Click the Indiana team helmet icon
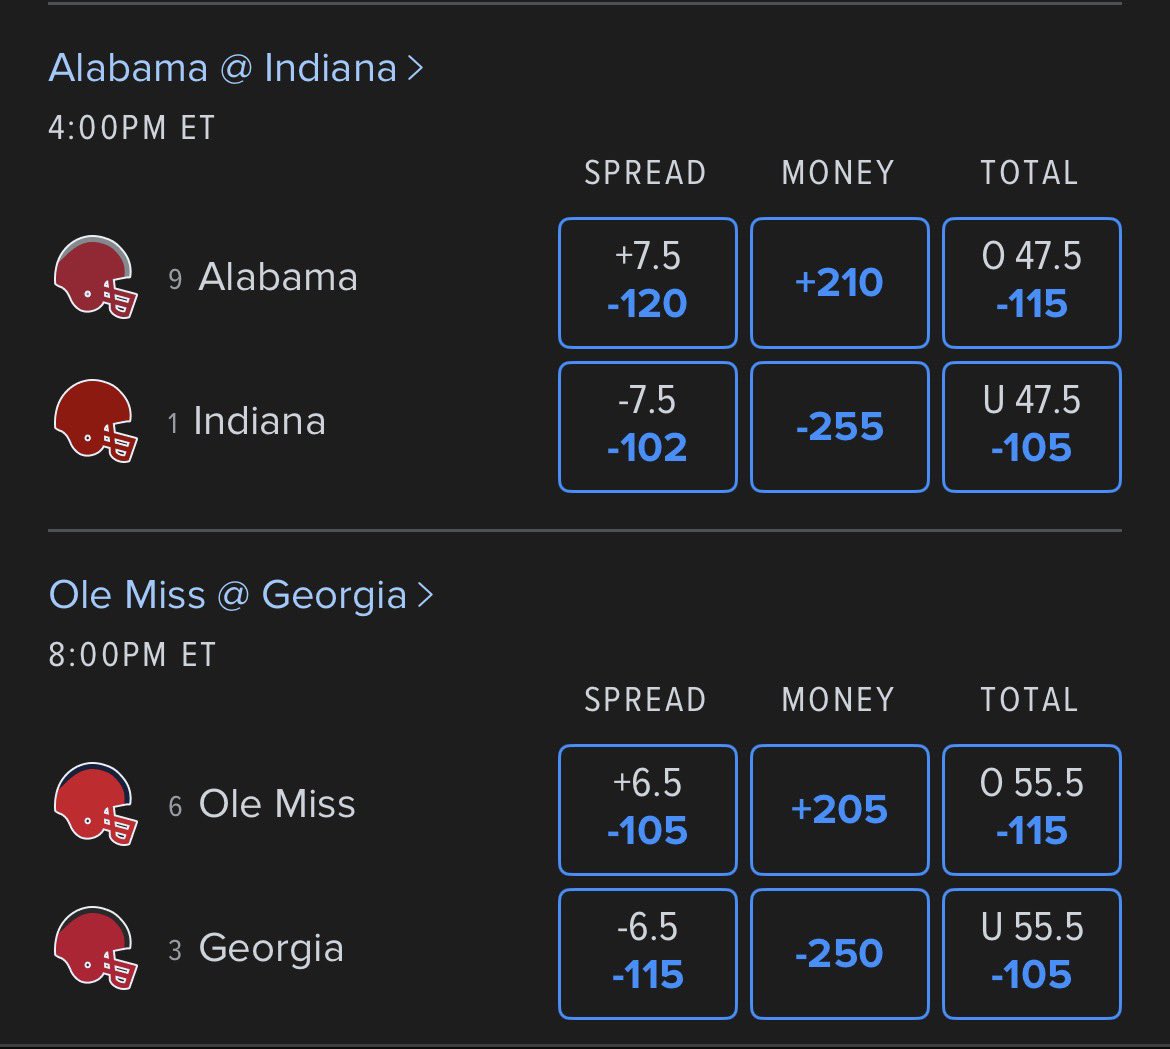Screen dimensions: 1170x1049 pos(96,422)
